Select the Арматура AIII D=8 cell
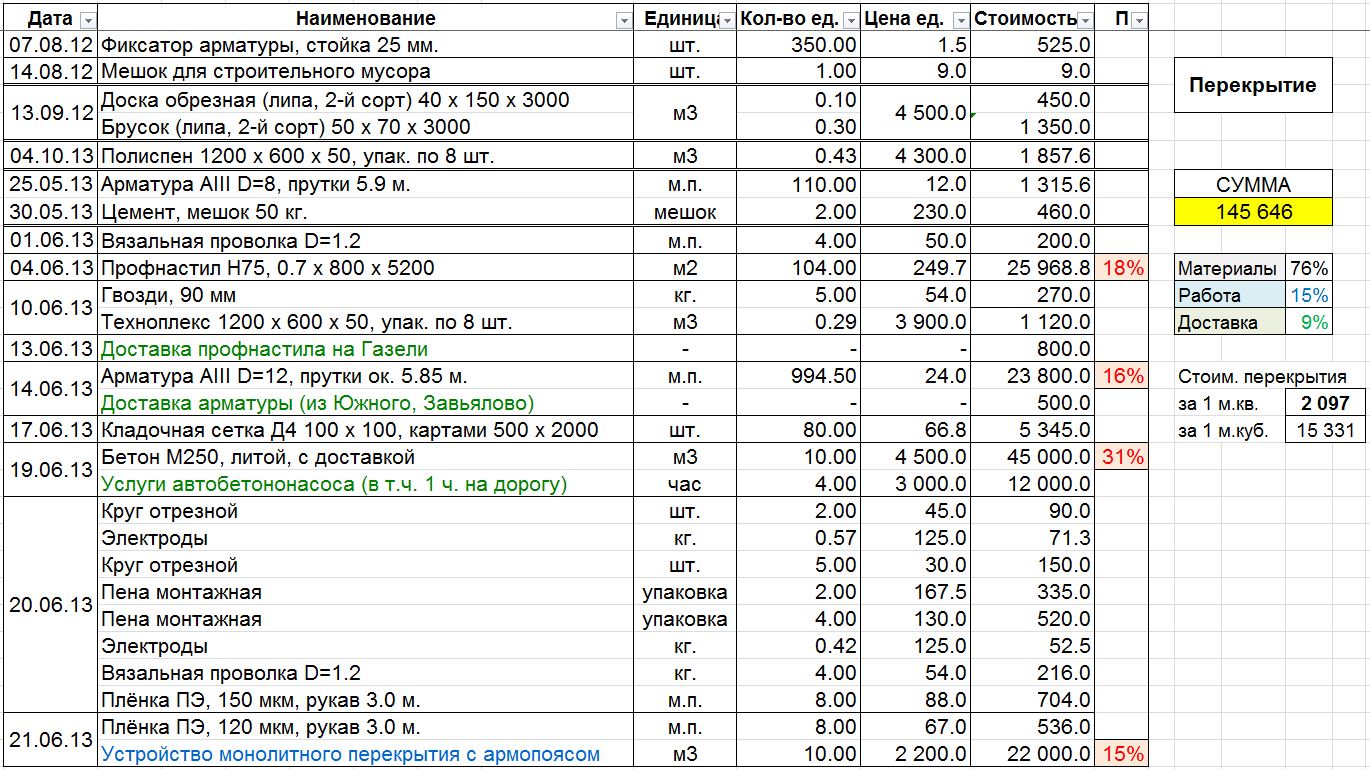The height and width of the screenshot is (769, 1370). click(366, 185)
